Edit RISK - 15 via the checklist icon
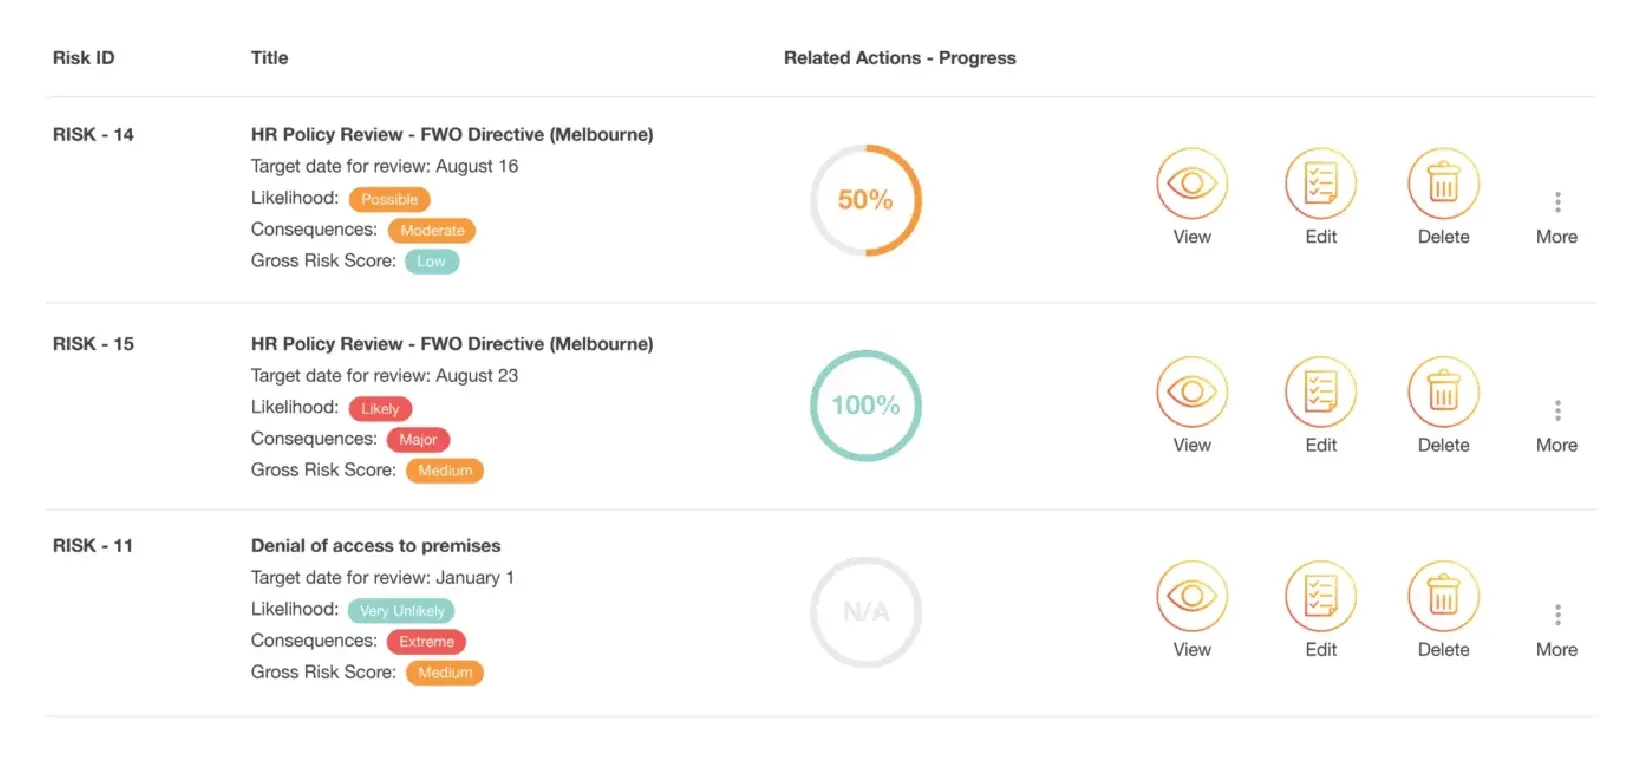1630x760 pixels. (1320, 392)
